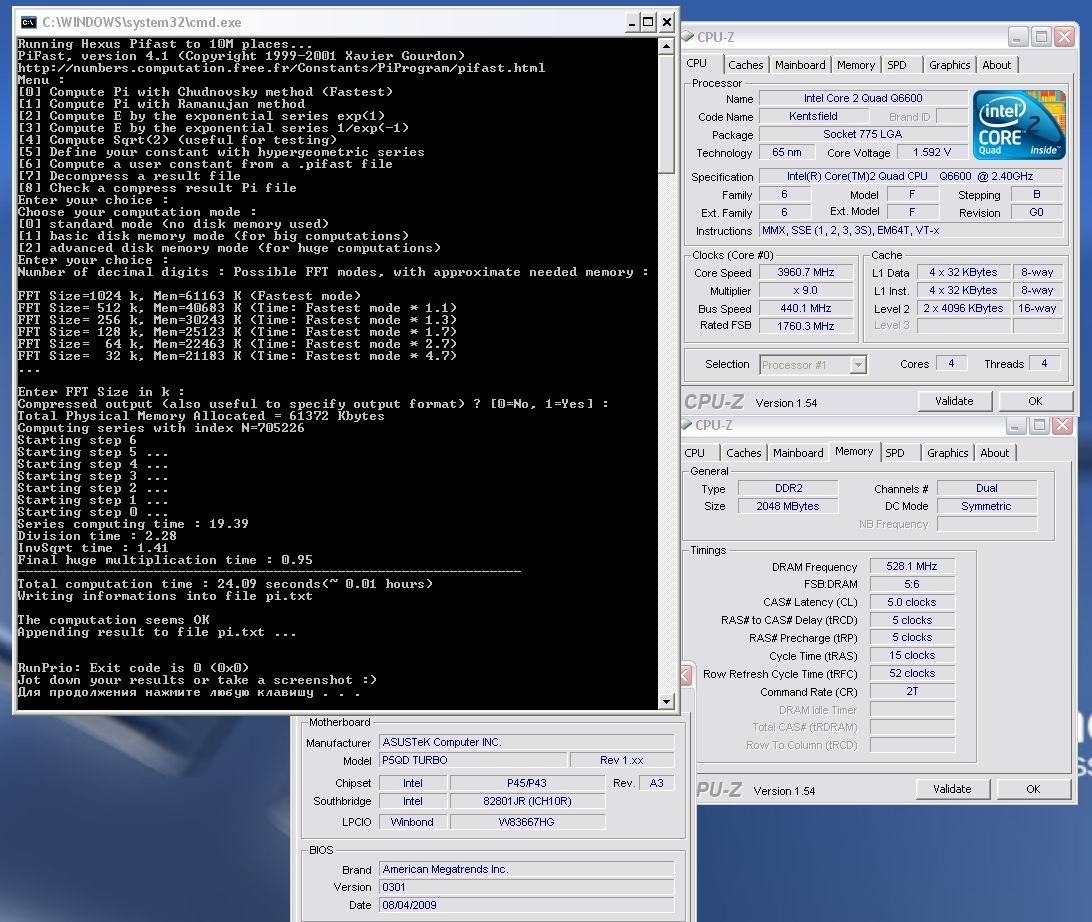Image resolution: width=1092 pixels, height=922 pixels.
Task: Click Instructions field MMX, SSE, EM64T
Action: 911,230
